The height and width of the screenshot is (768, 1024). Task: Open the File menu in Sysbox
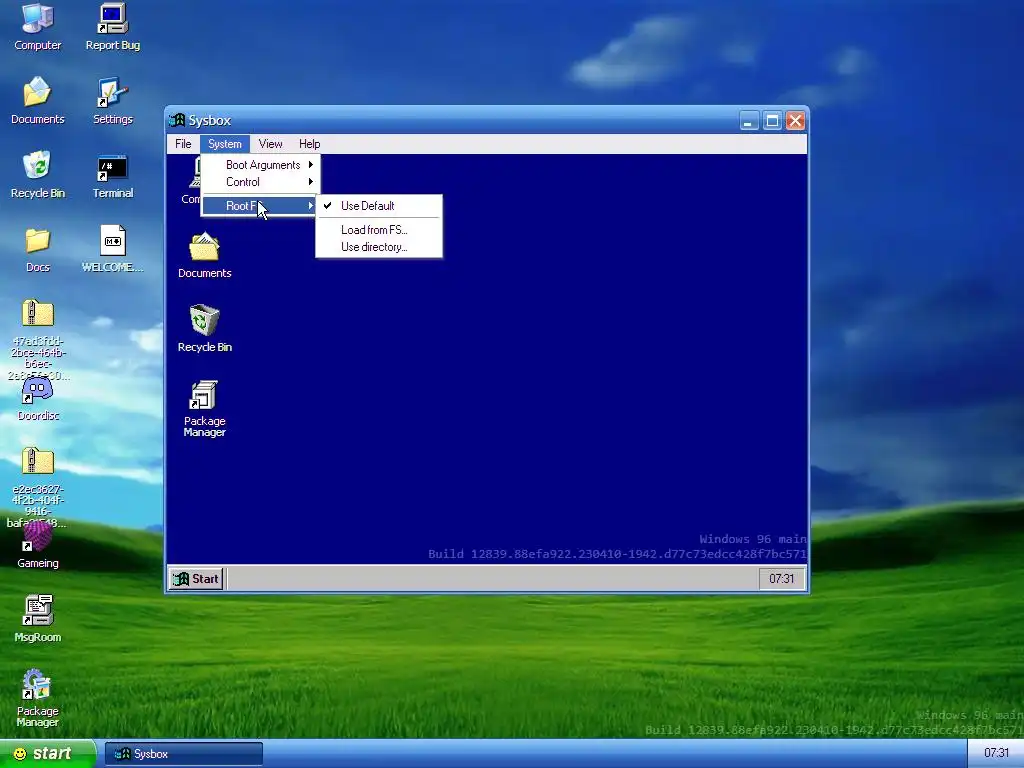(x=183, y=144)
